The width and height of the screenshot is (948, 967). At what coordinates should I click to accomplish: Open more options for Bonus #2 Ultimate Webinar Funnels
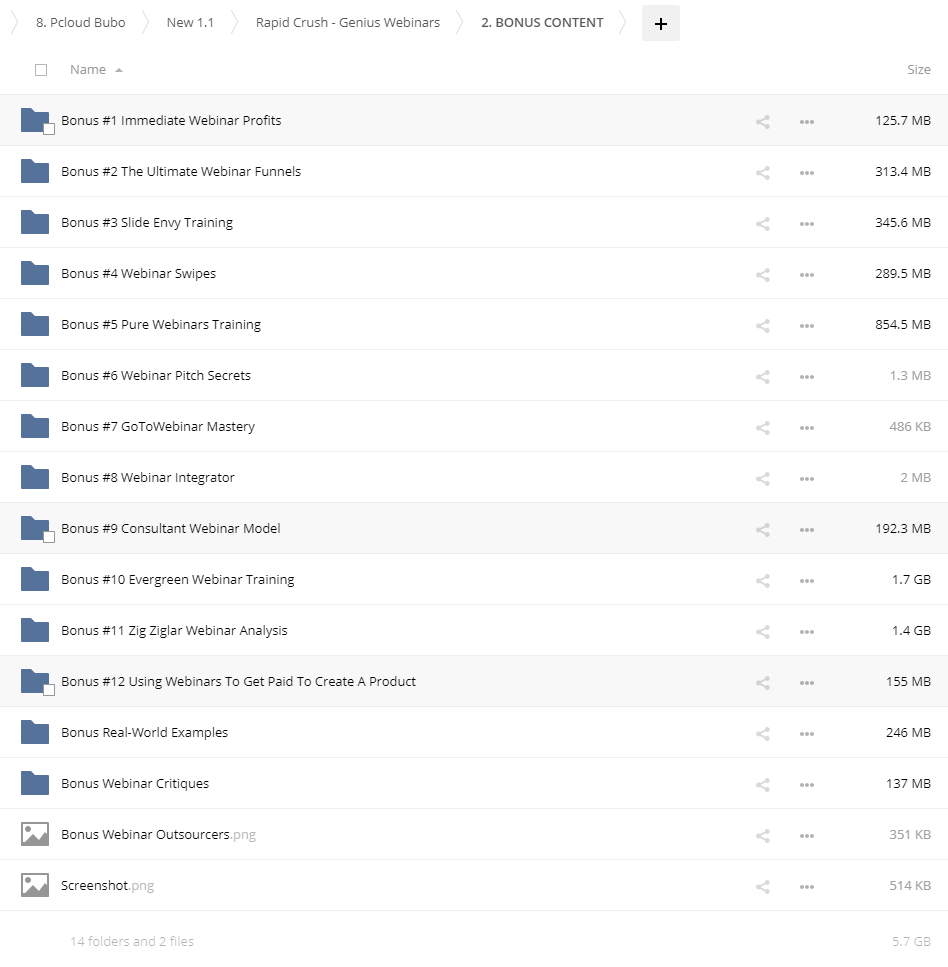pyautogui.click(x=807, y=173)
